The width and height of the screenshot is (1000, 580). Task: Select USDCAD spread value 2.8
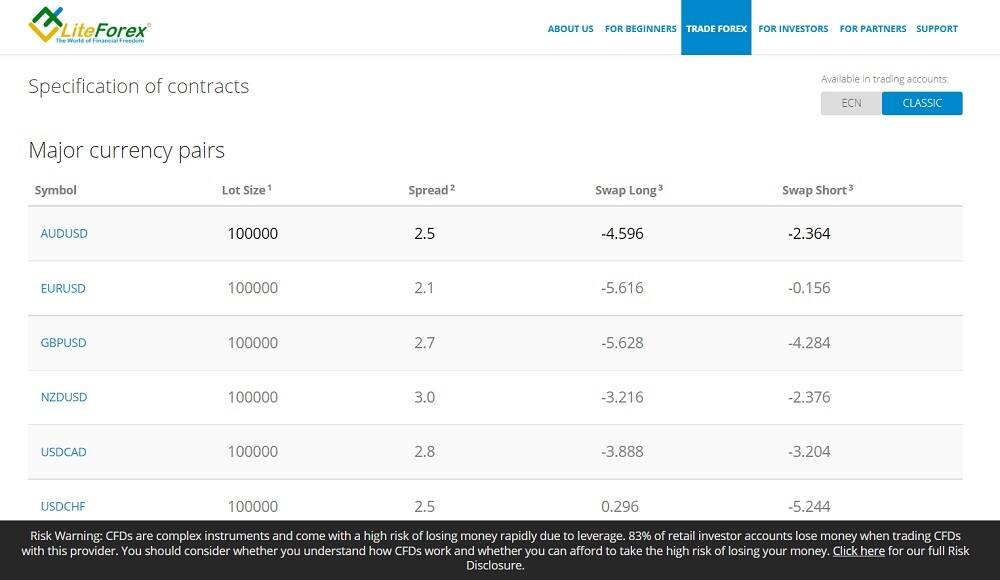(424, 452)
